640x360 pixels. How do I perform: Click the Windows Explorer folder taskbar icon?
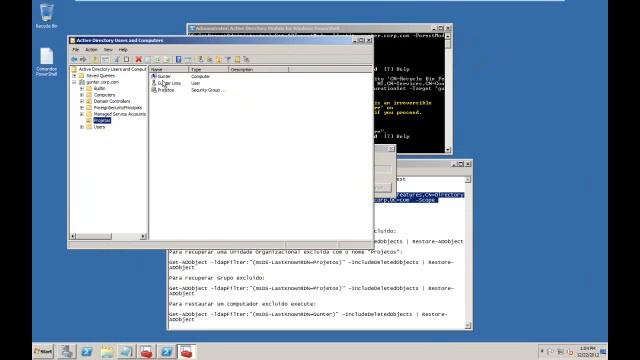107,351
